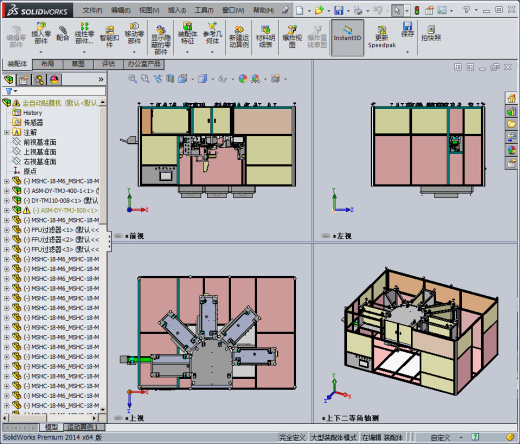This screenshot has width=520, height=444.
Task: Expand more FeatureManager tabs chevron (»)
Action: (x=101, y=80)
